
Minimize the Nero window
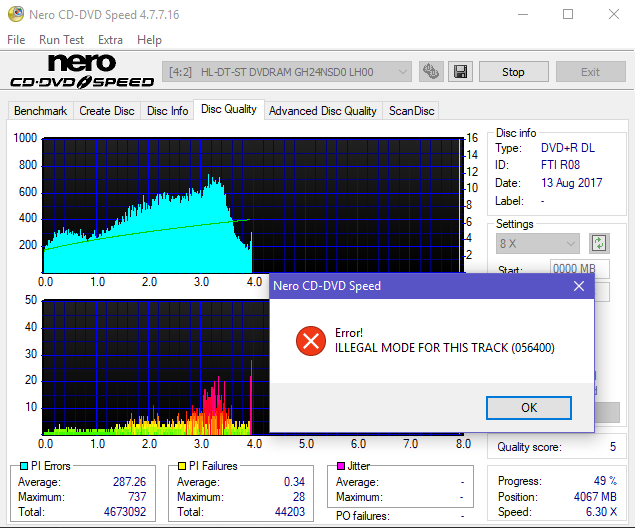pos(523,14)
